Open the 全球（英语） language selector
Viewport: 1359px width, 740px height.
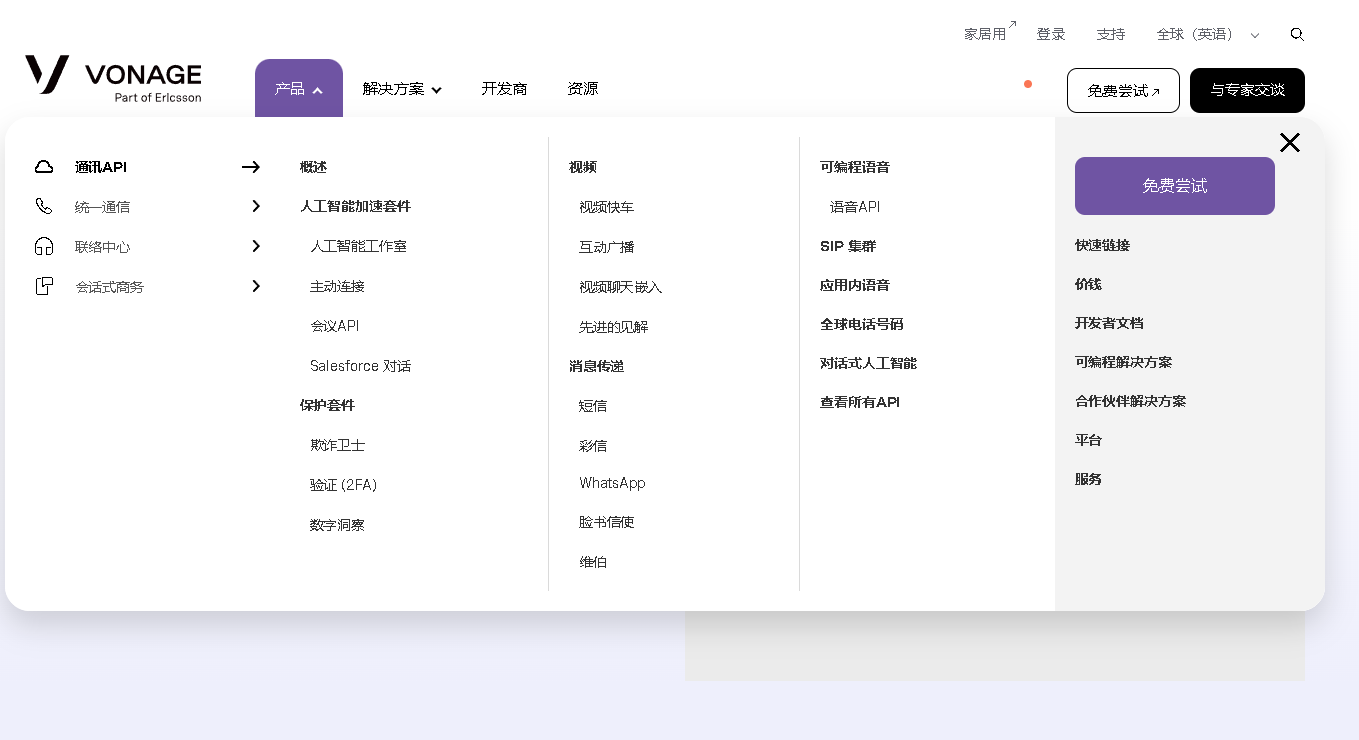[1207, 34]
